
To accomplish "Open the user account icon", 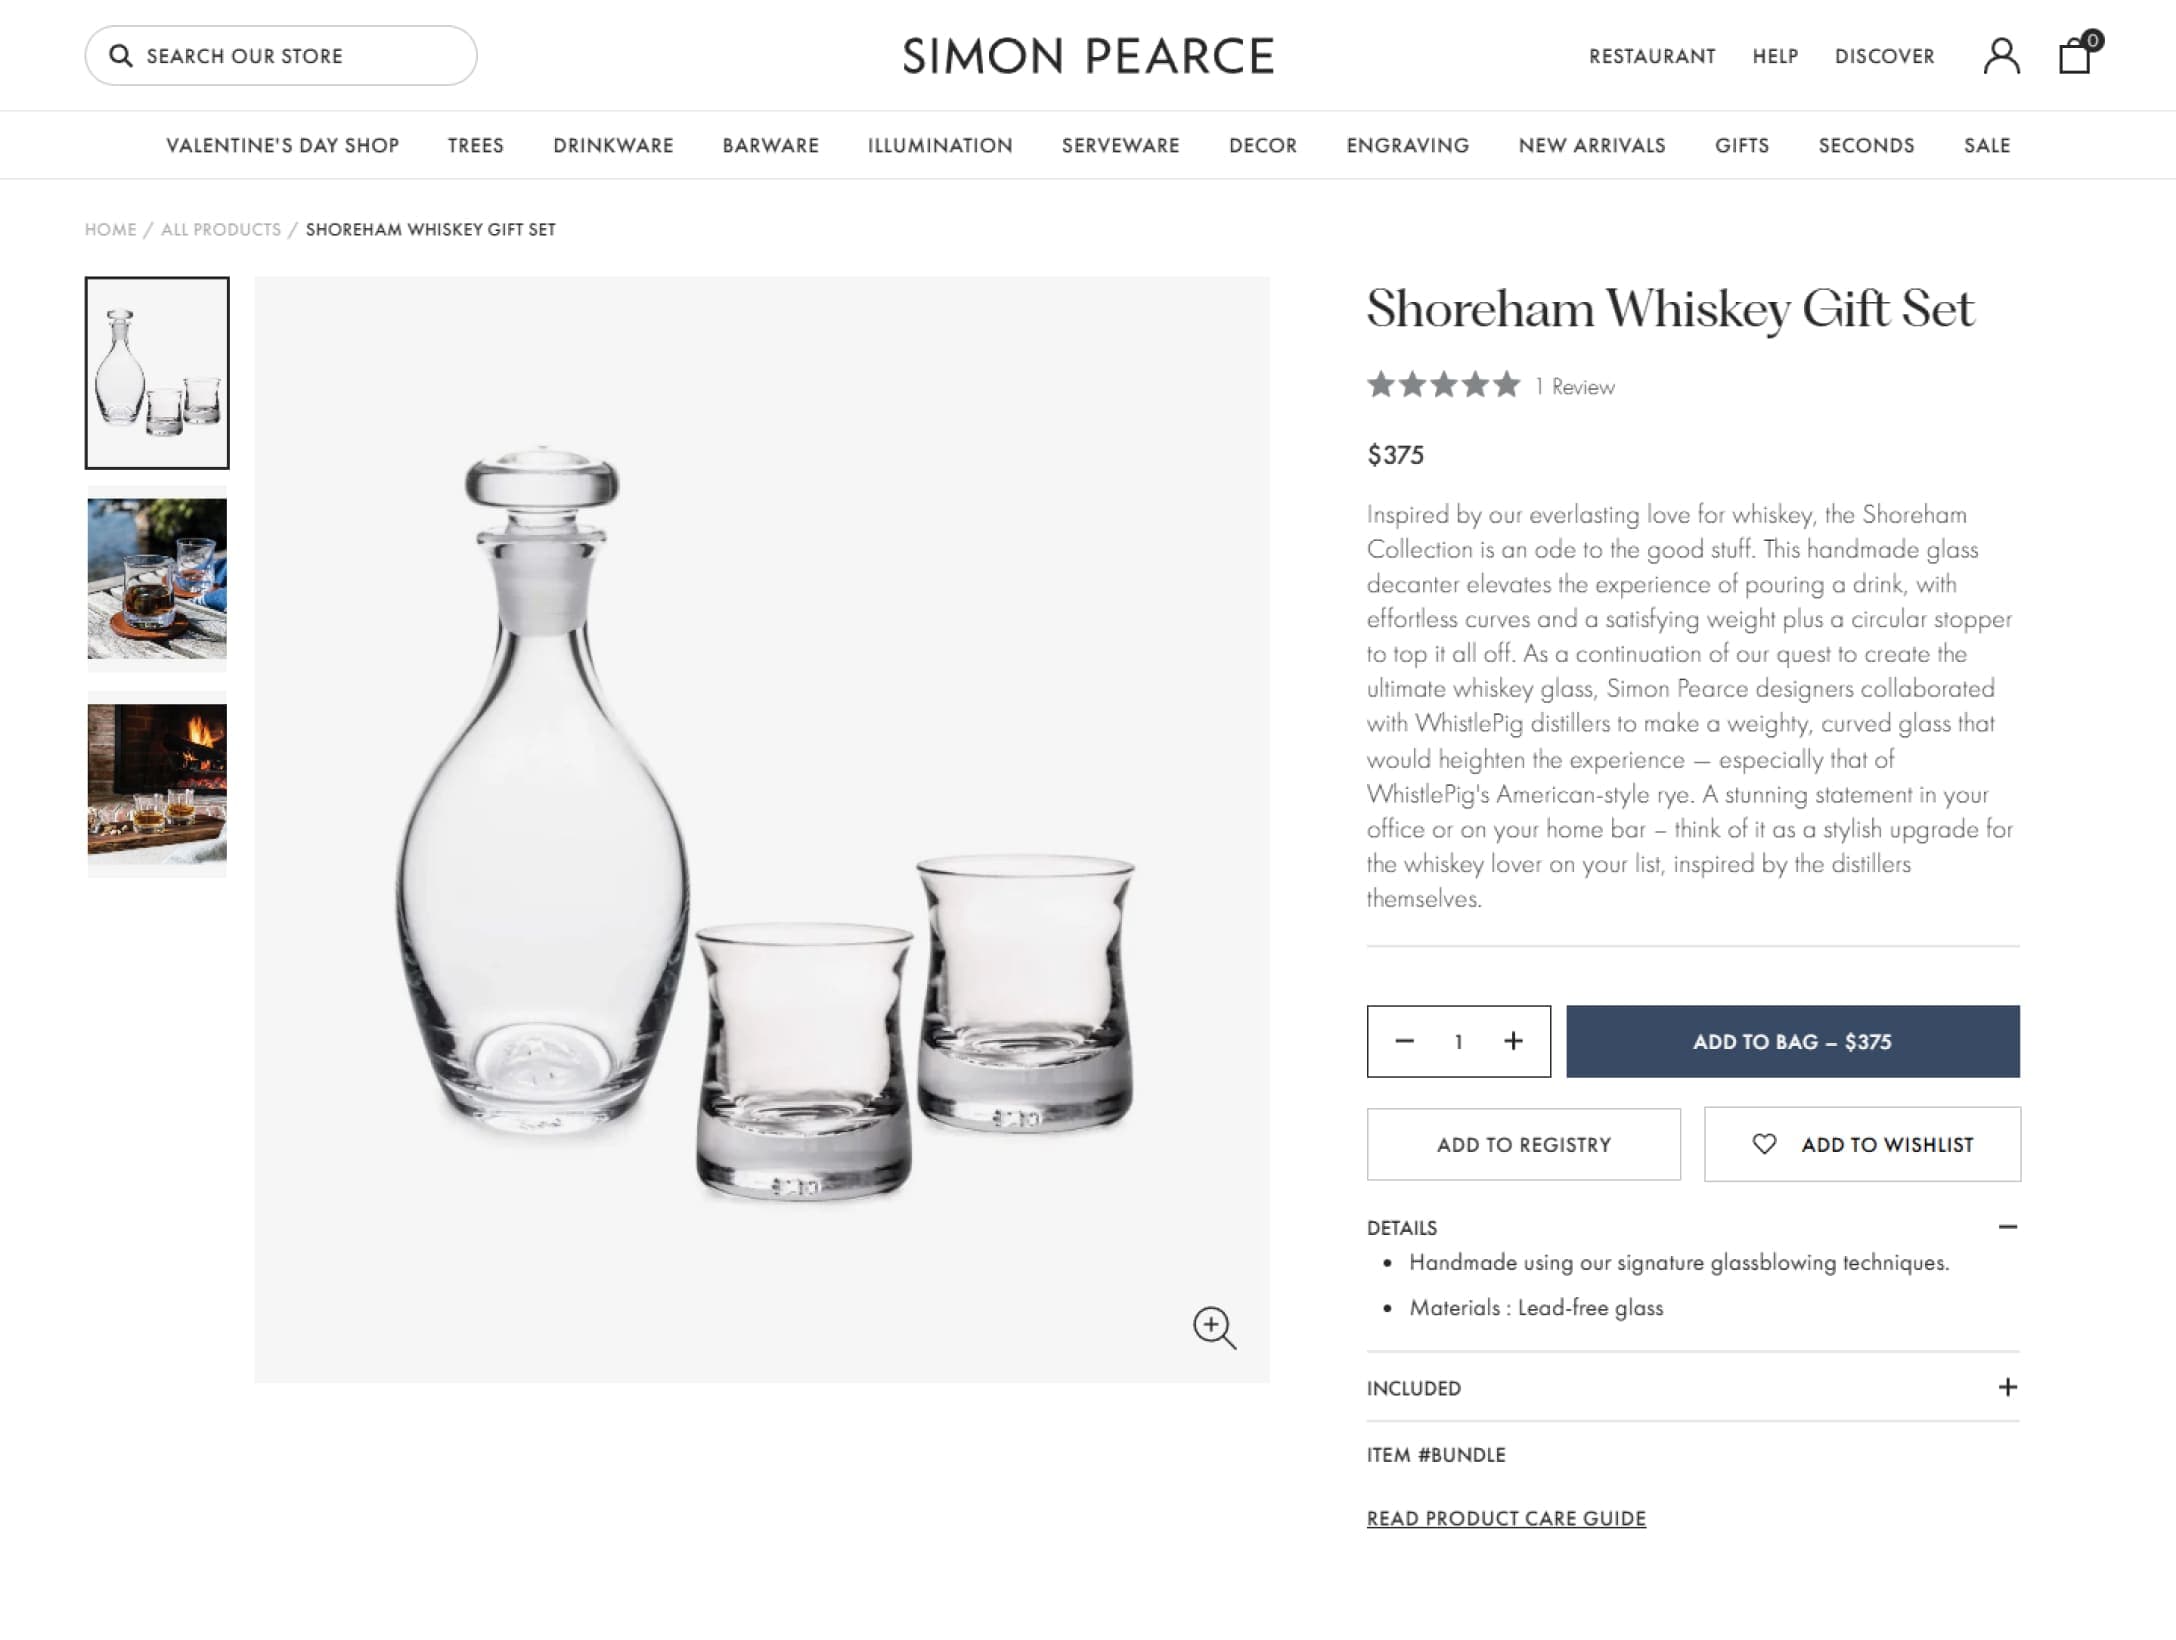I will coord(2001,56).
